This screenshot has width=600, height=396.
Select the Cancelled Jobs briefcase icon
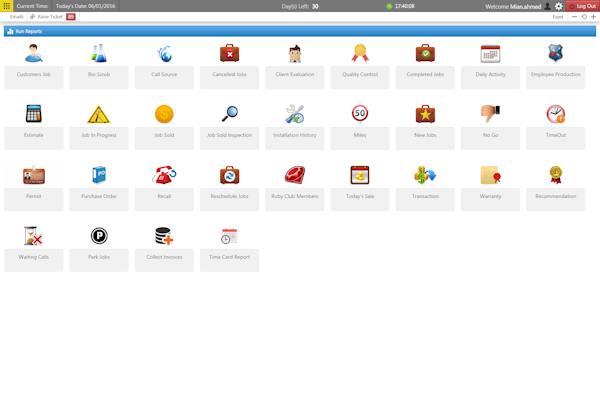tap(230, 53)
